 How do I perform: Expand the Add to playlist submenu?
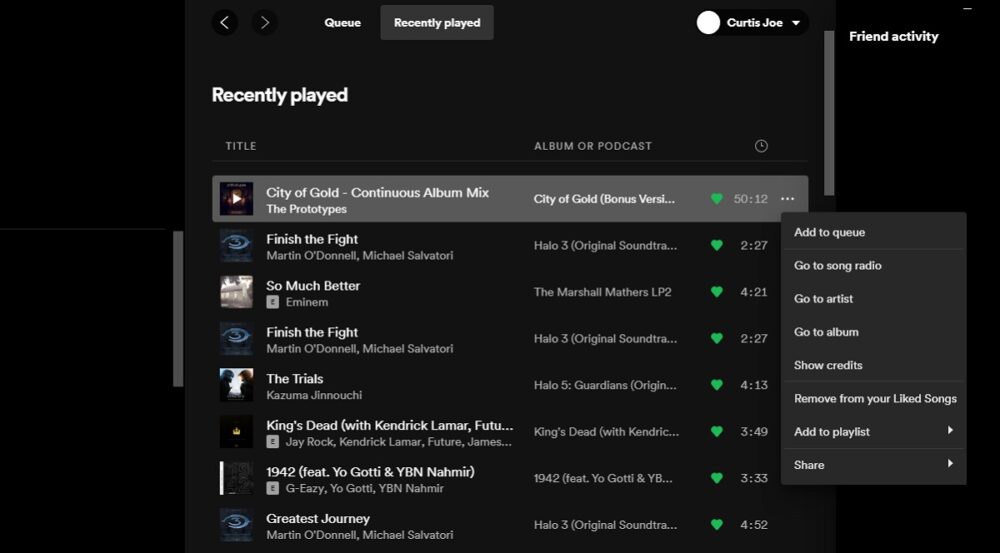click(x=874, y=432)
